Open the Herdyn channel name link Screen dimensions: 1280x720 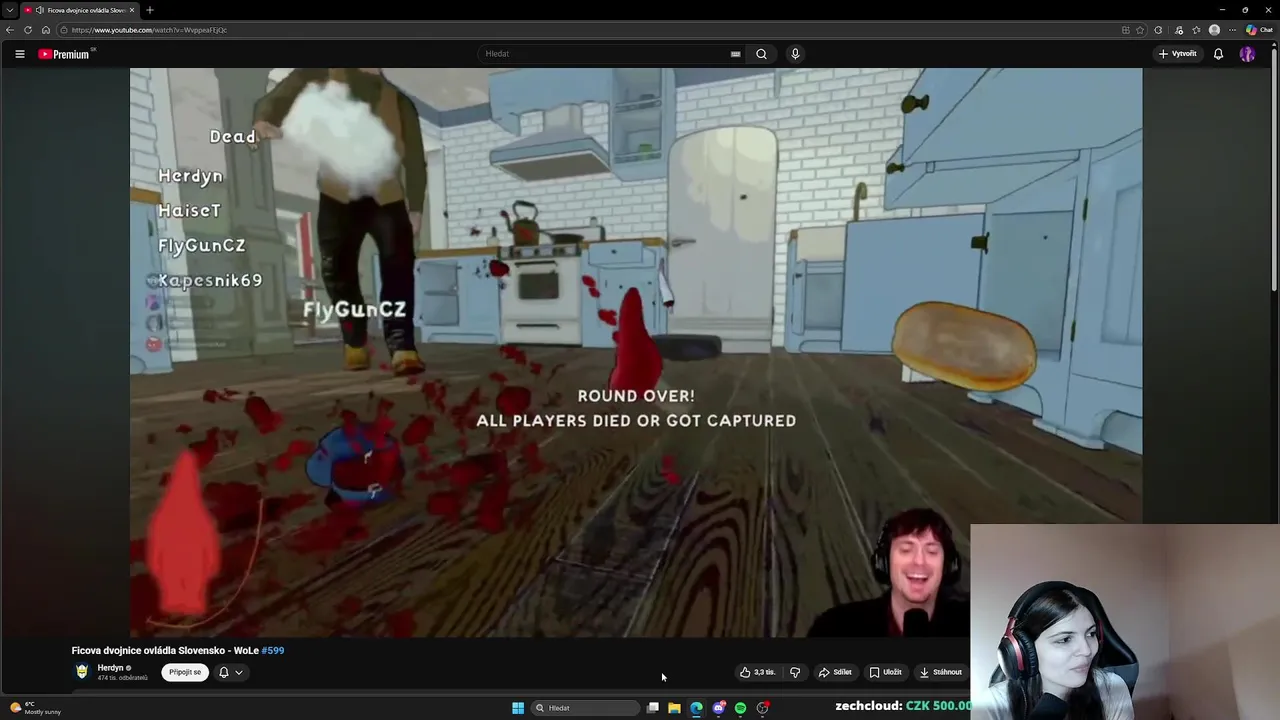coord(111,668)
